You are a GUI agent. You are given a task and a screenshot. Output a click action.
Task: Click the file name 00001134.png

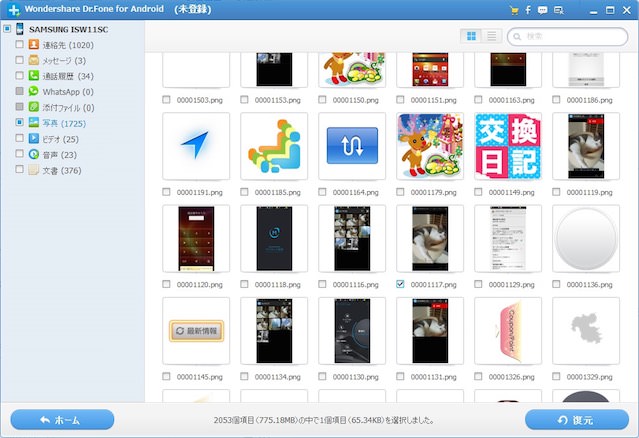coord(278,377)
